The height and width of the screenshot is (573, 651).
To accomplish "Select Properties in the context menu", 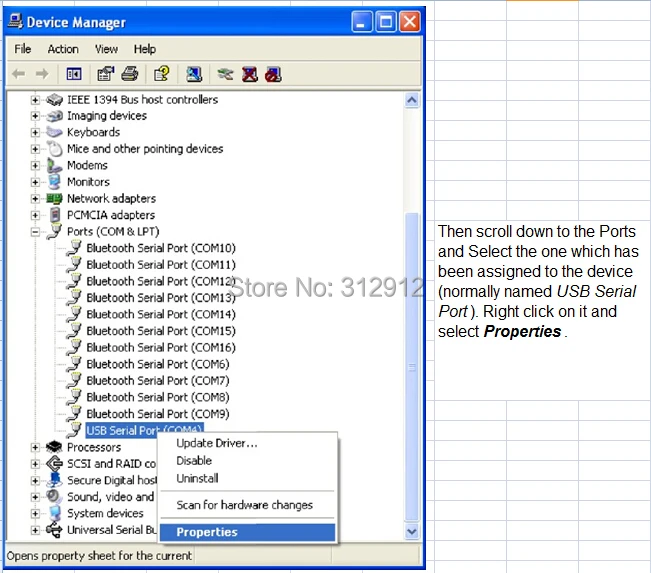I will tap(247, 532).
